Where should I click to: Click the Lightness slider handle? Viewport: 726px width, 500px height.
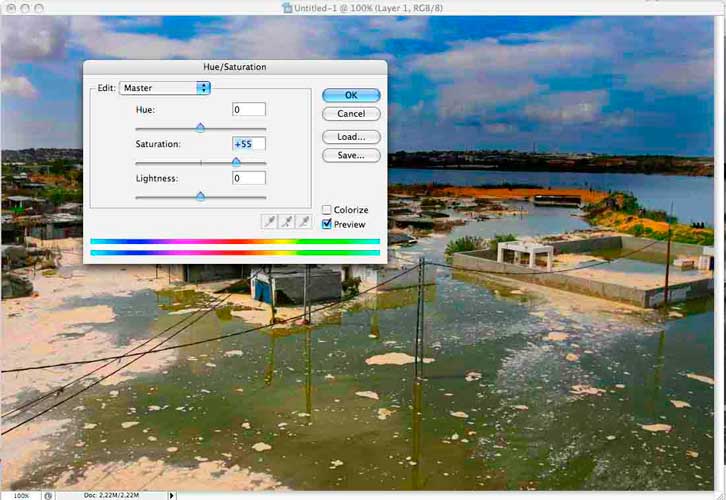[x=200, y=197]
